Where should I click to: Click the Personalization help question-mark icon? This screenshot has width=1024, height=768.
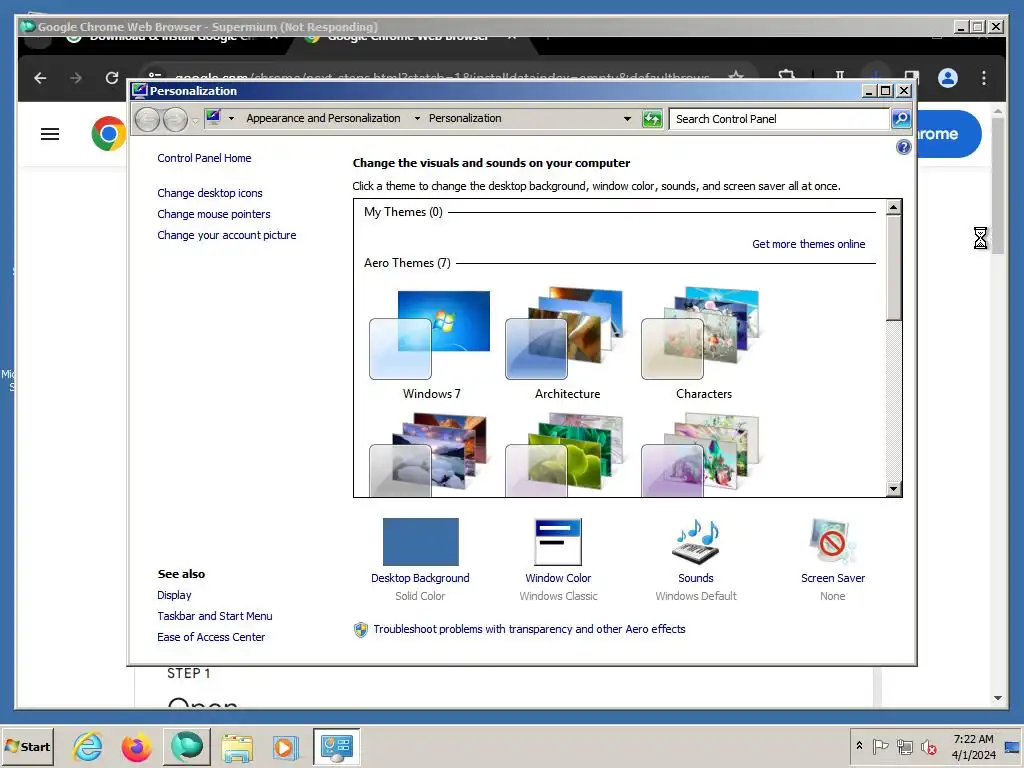click(x=903, y=147)
